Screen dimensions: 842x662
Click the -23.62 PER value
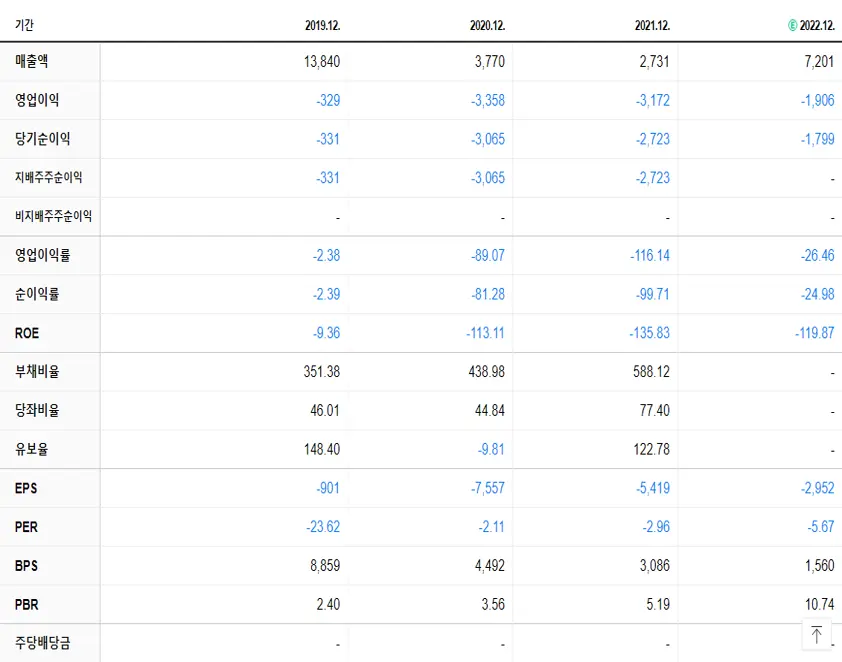pos(323,527)
